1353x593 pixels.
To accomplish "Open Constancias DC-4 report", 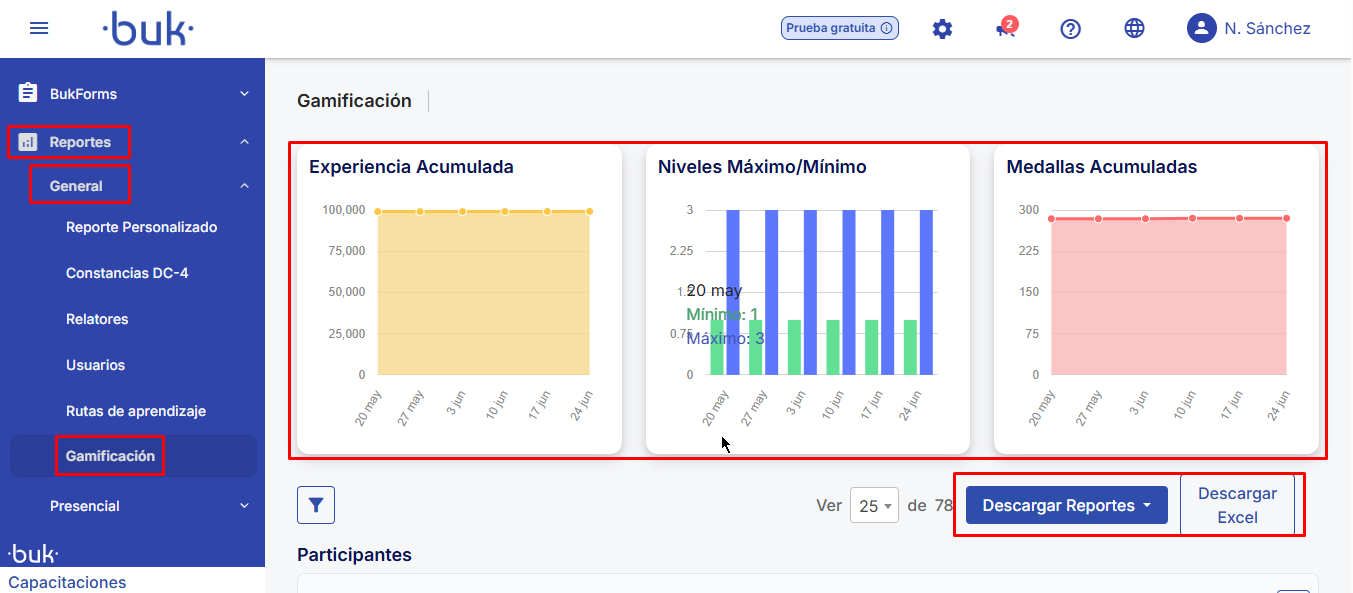I will click(127, 273).
